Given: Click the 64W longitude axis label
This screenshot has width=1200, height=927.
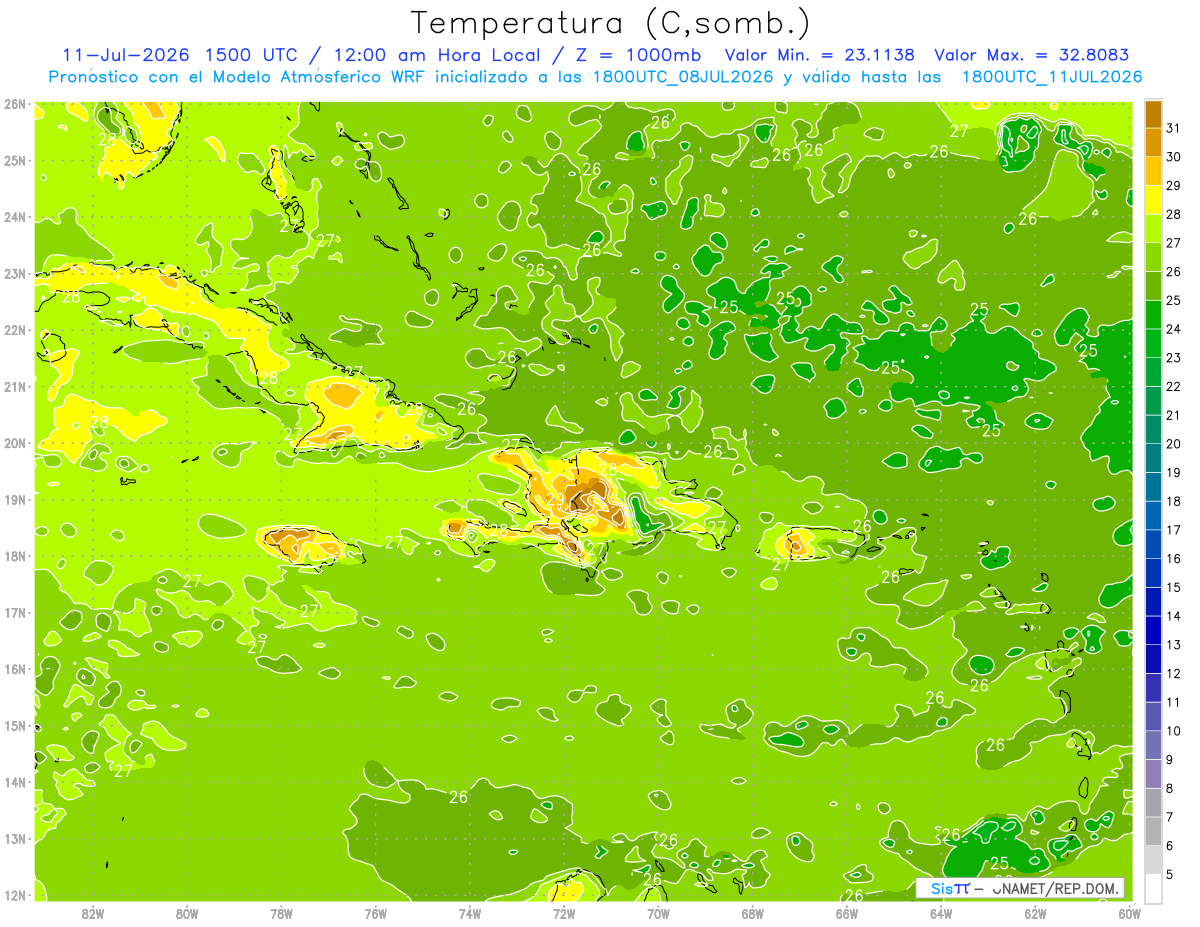Looking at the screenshot, I should point(941,912).
